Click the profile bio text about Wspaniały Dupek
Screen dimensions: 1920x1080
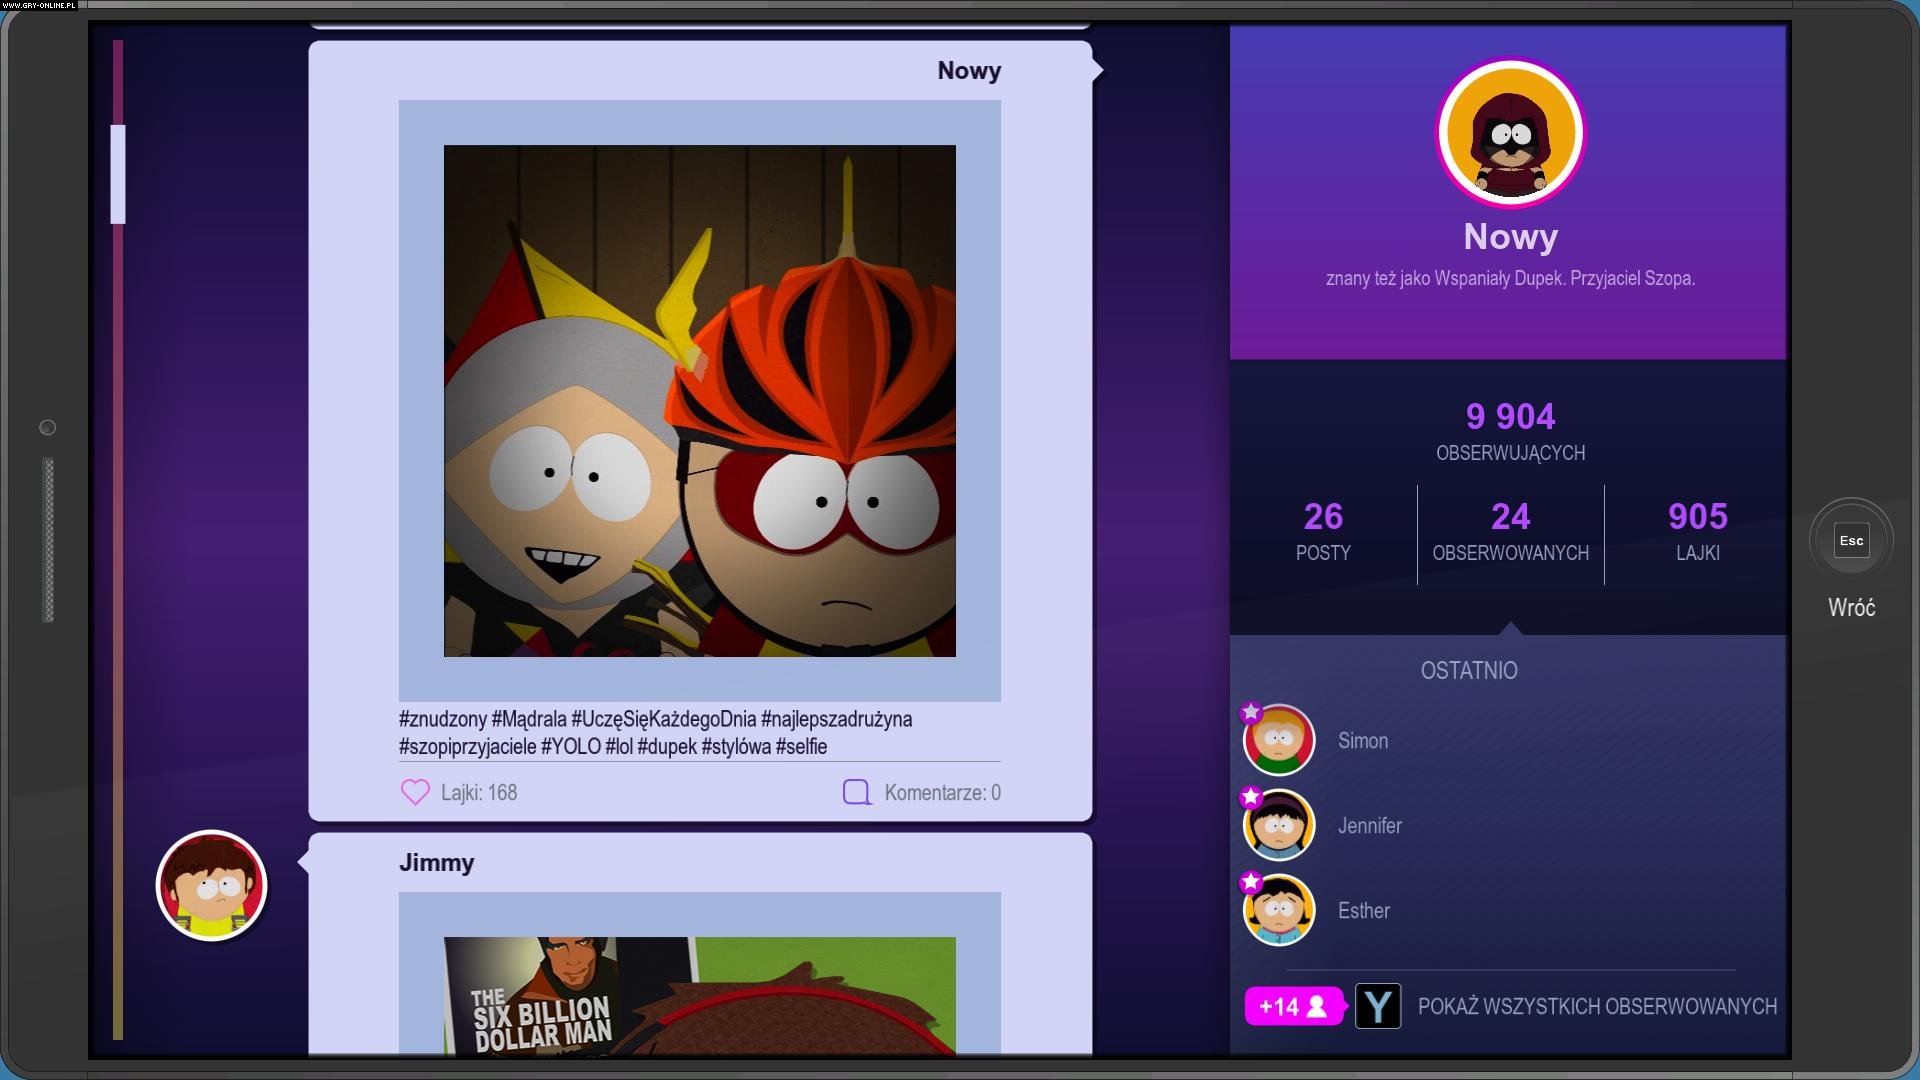coord(1510,279)
